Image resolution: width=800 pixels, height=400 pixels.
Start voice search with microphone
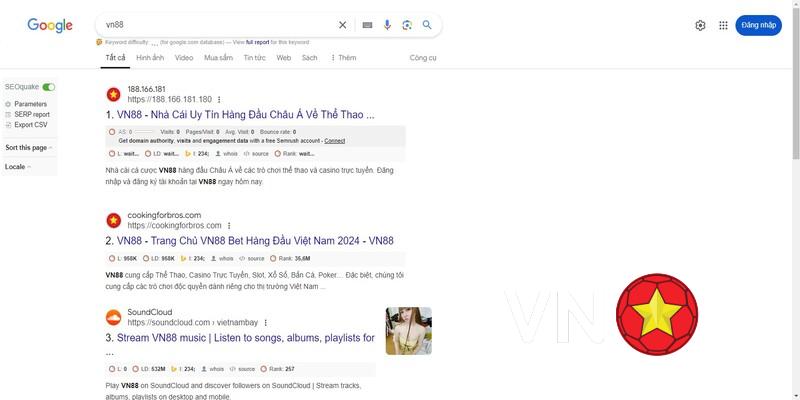click(x=387, y=25)
